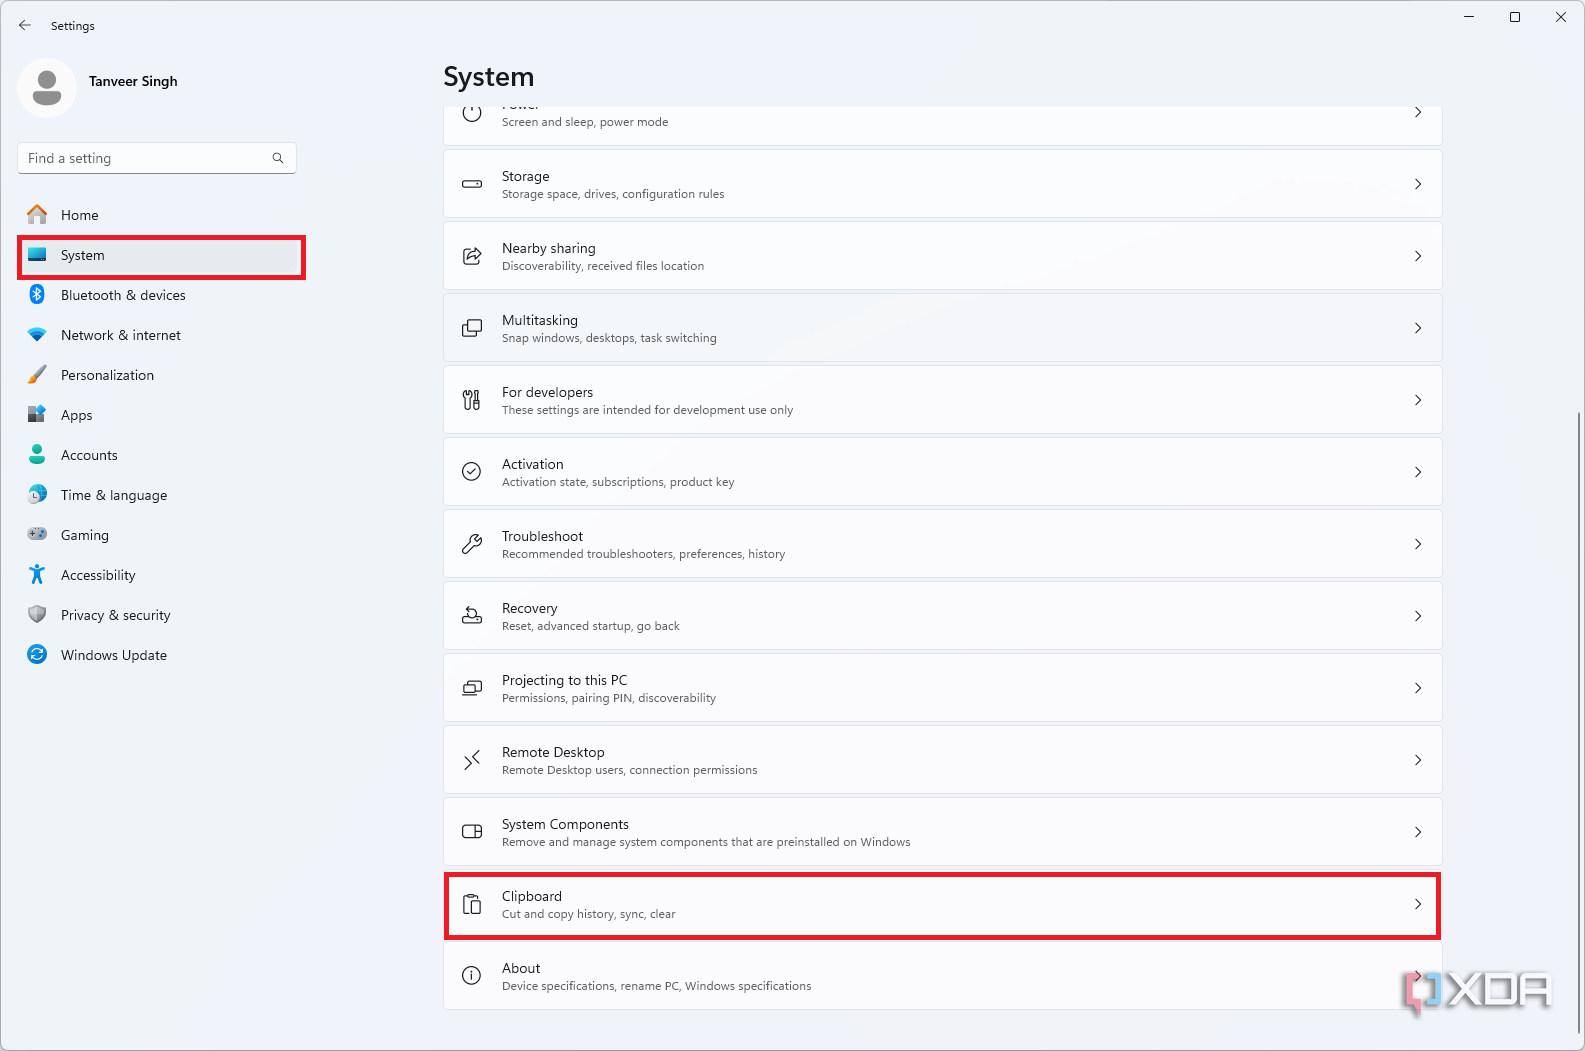
Task: Click the Remote Desktop icon
Action: point(472,760)
